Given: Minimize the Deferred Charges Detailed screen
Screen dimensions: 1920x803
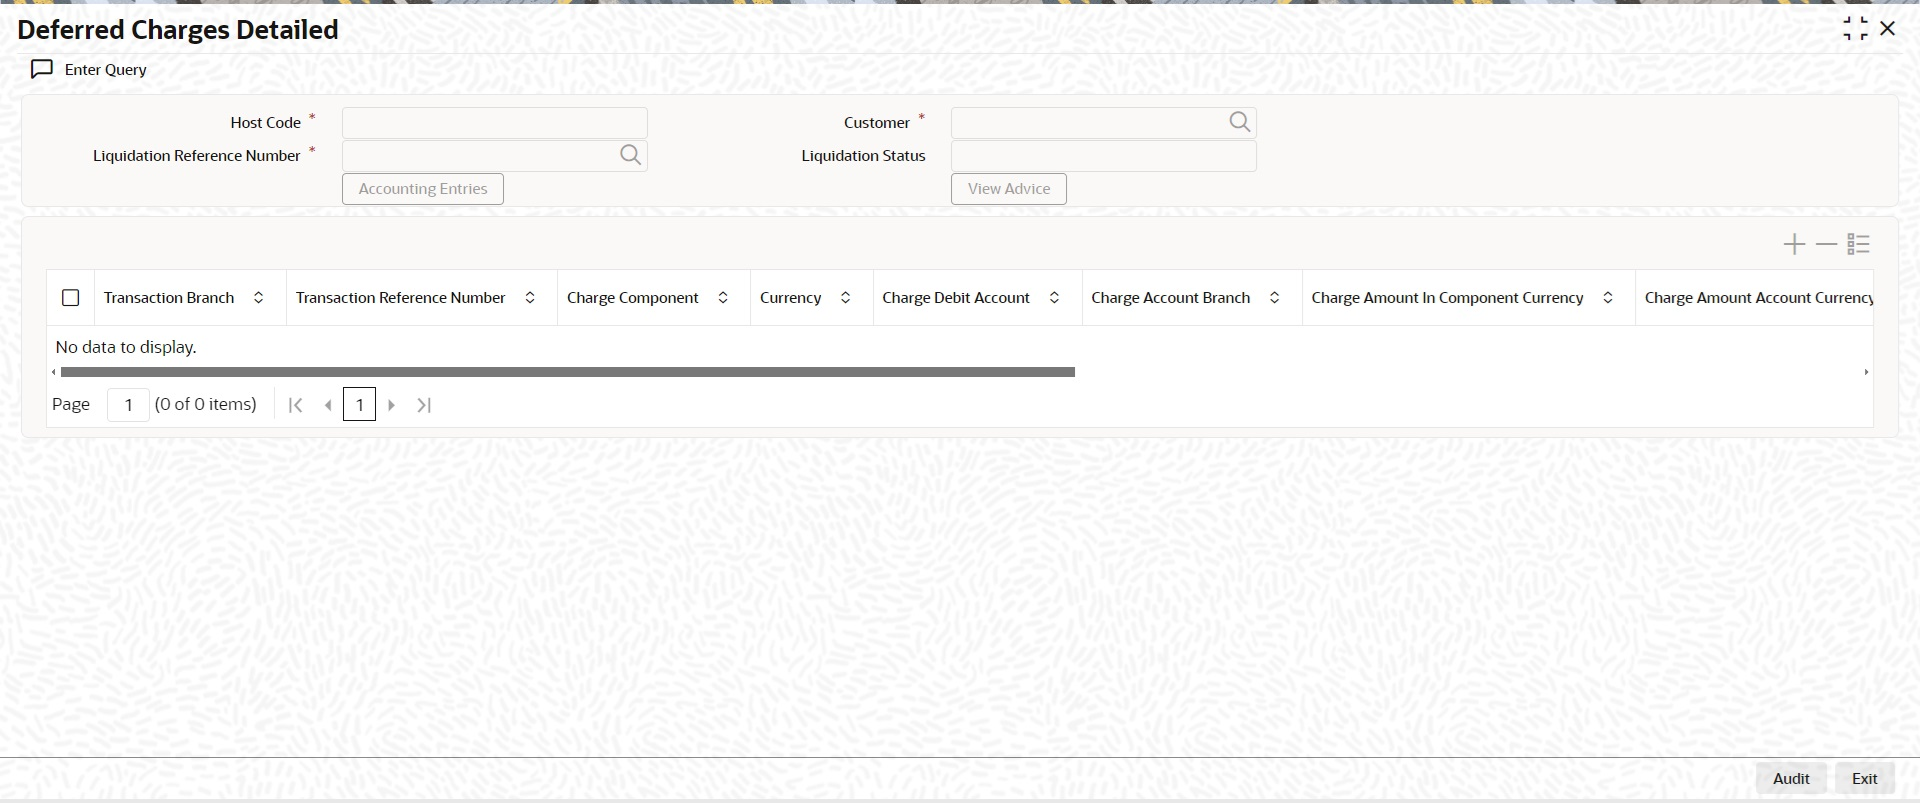Looking at the screenshot, I should pyautogui.click(x=1855, y=29).
